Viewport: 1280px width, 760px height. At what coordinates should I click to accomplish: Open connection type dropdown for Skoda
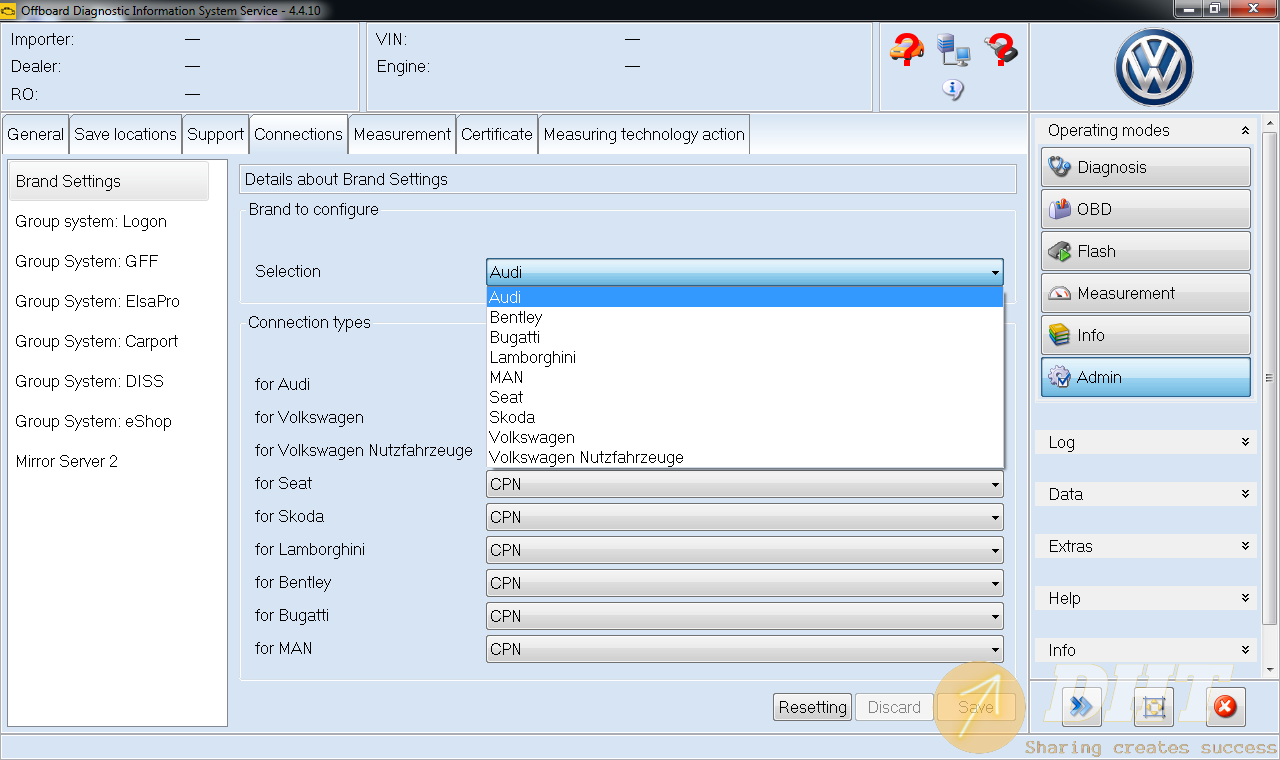click(x=744, y=517)
